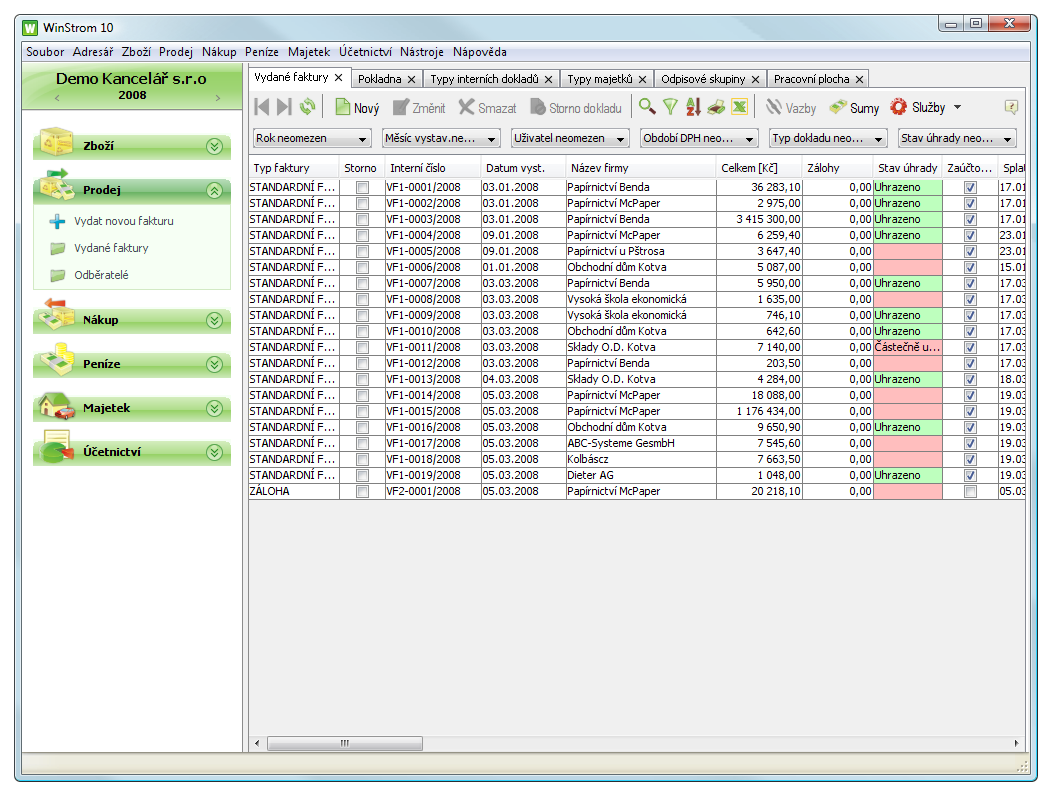The width and height of the screenshot is (1056, 800).
Task: Expand the Účetnictví sidebar section
Action: click(x=214, y=453)
